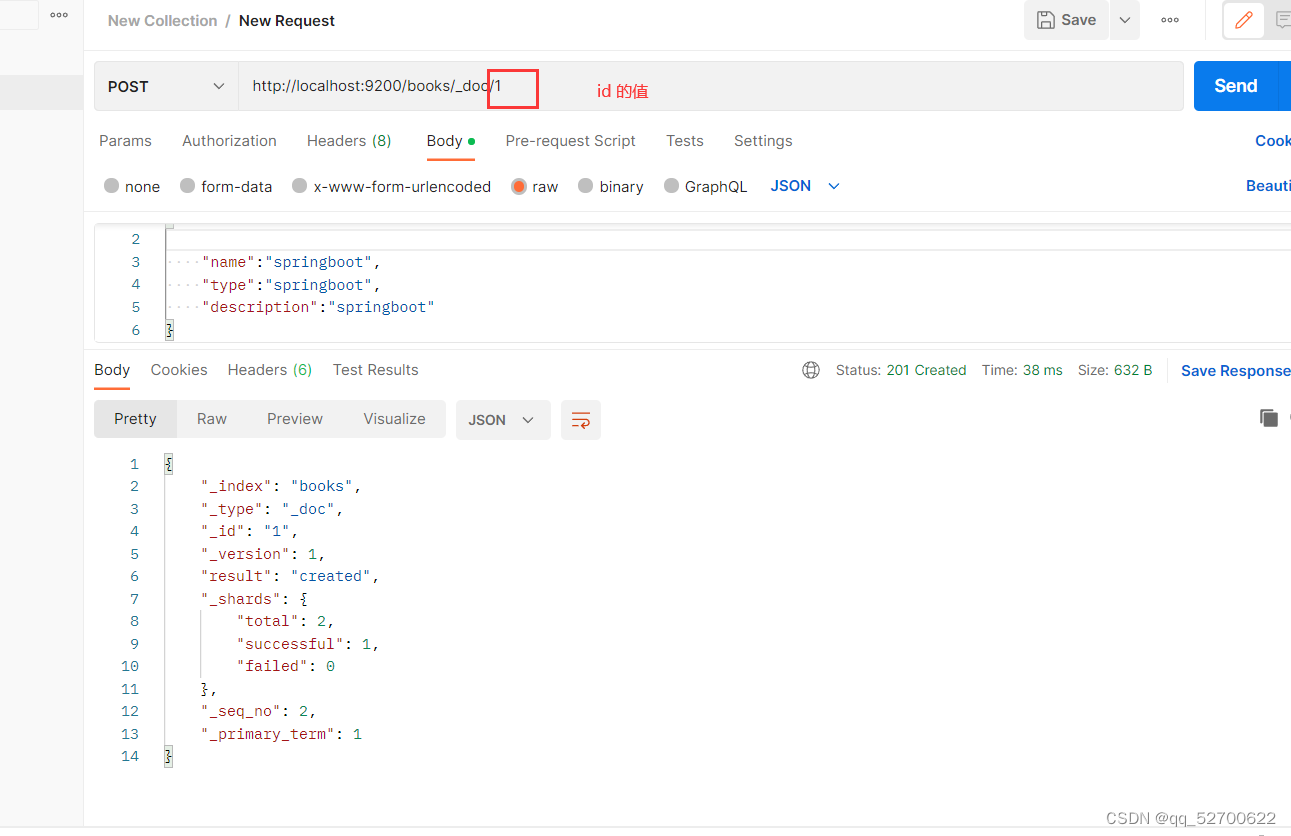Click response line "_version": 1

pos(263,554)
